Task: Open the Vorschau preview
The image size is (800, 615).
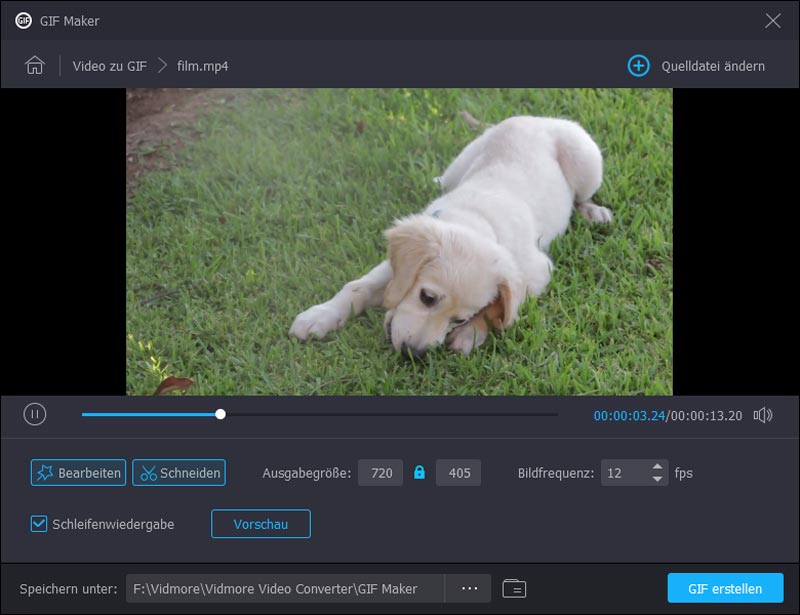Action: click(261, 522)
